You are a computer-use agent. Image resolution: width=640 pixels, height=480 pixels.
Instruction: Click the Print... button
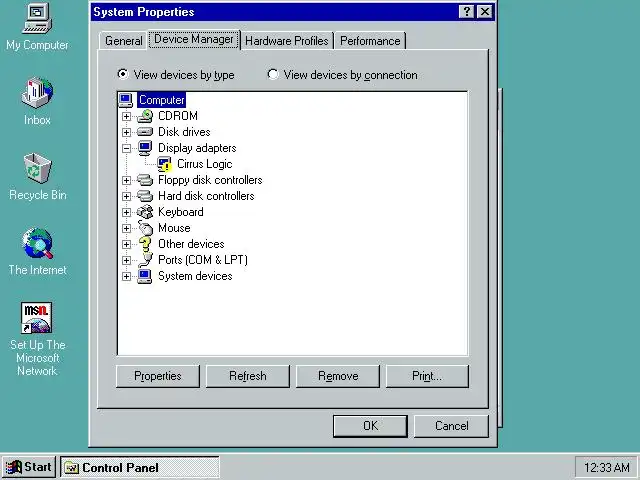[427, 376]
